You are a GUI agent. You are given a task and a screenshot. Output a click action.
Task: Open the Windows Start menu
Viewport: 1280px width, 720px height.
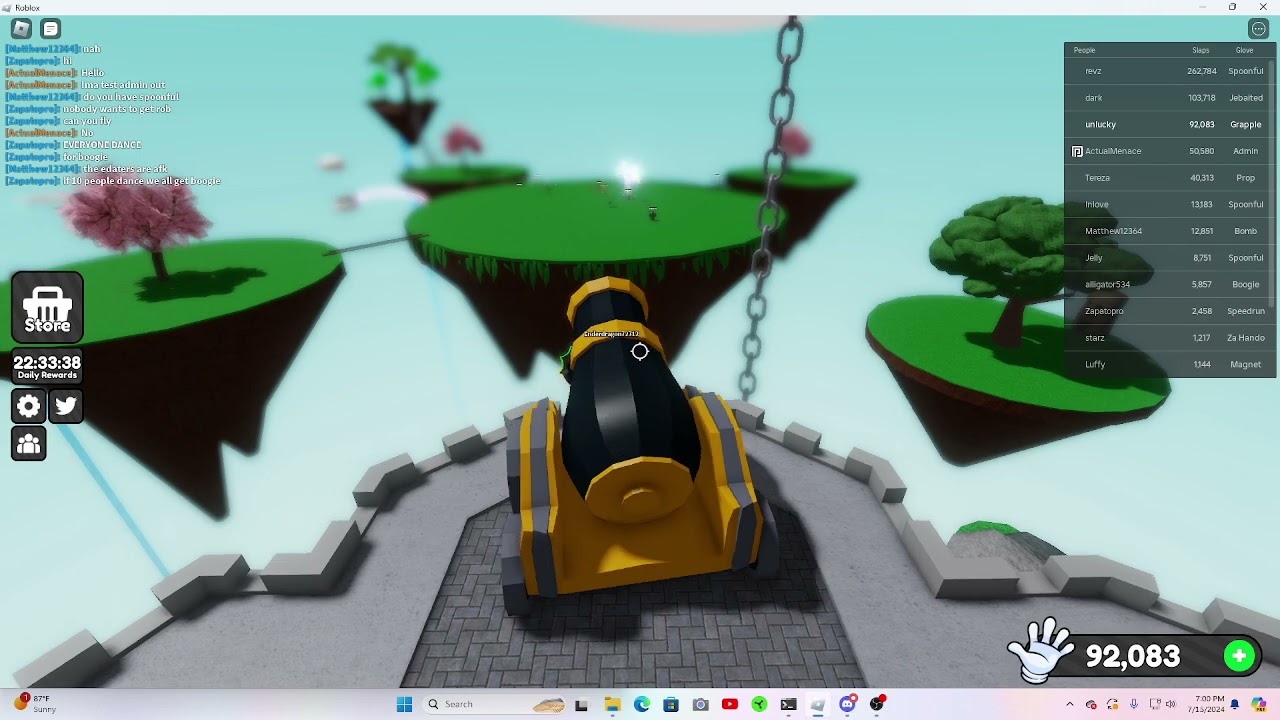pyautogui.click(x=404, y=704)
